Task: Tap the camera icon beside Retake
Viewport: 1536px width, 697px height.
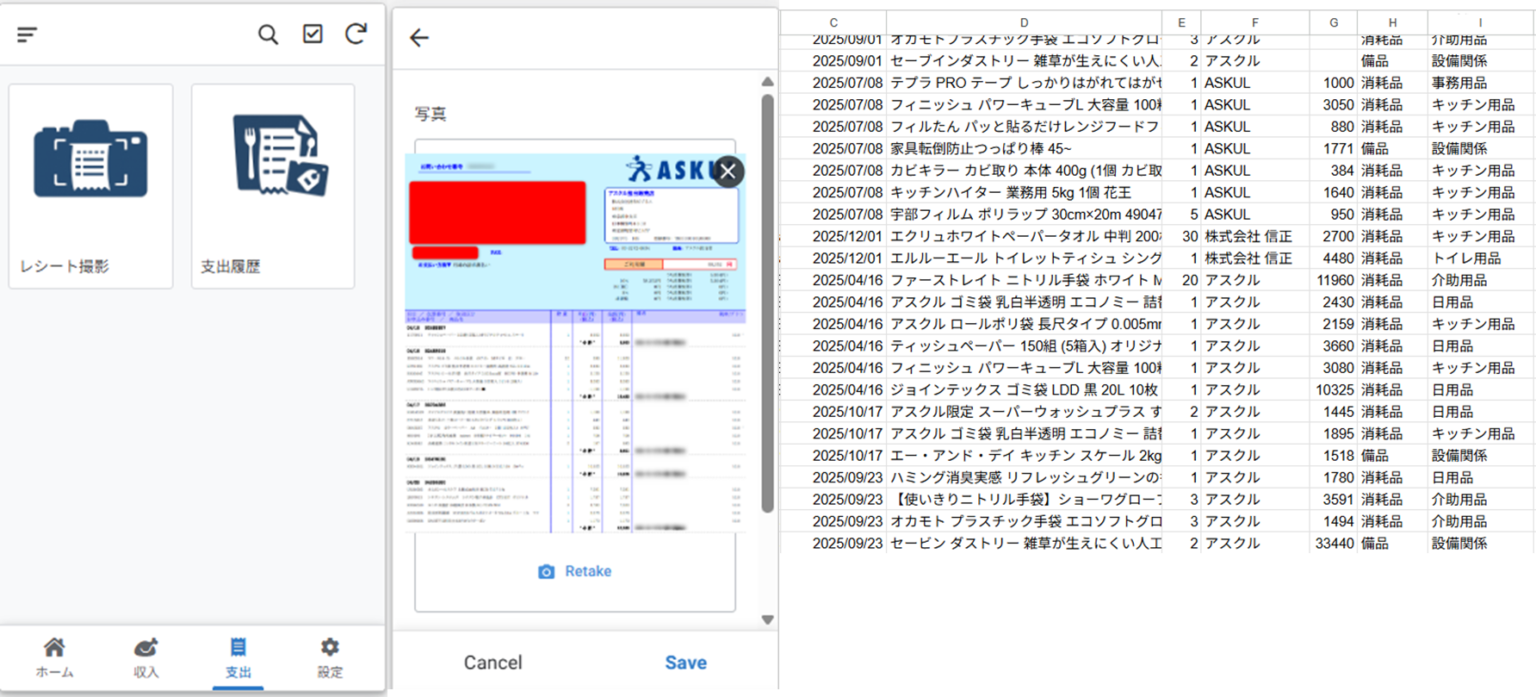Action: coord(546,571)
